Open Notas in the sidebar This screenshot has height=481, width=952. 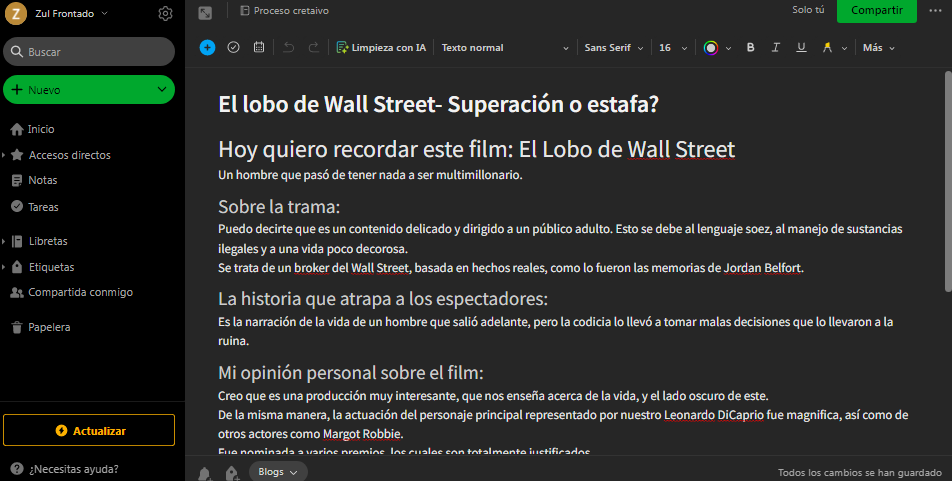42,180
